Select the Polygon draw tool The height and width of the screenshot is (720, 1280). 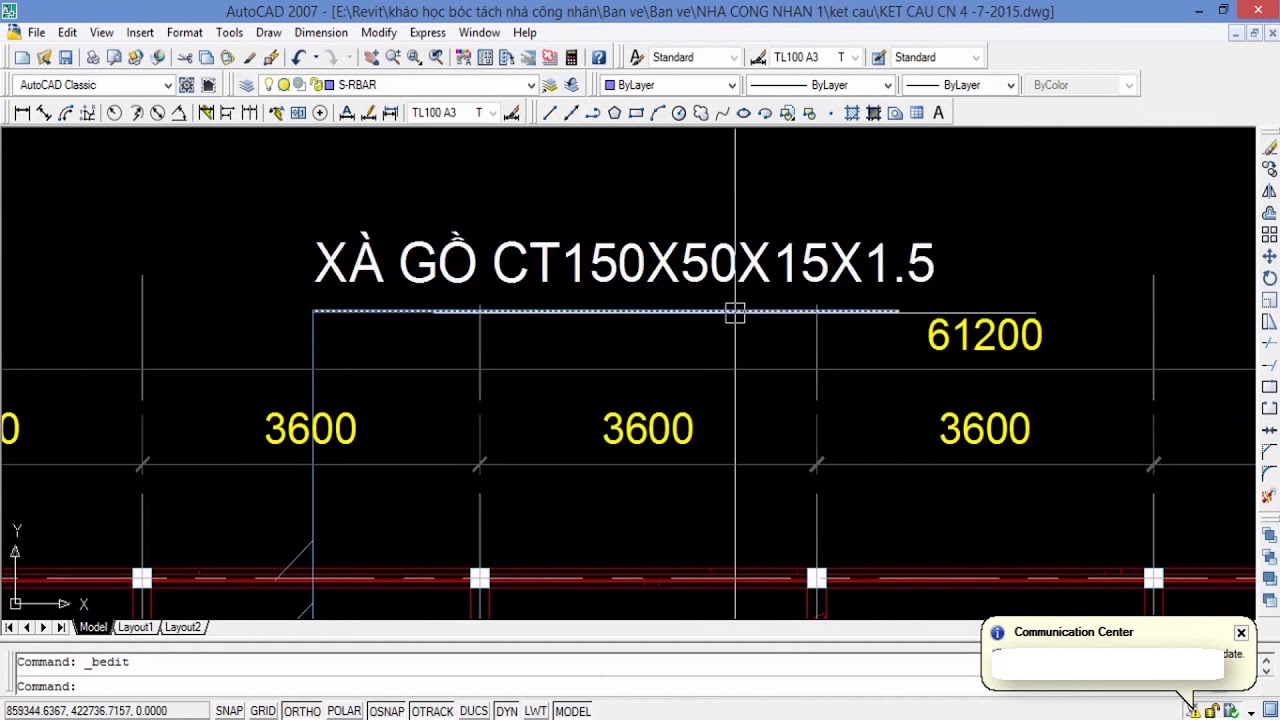pyautogui.click(x=614, y=113)
